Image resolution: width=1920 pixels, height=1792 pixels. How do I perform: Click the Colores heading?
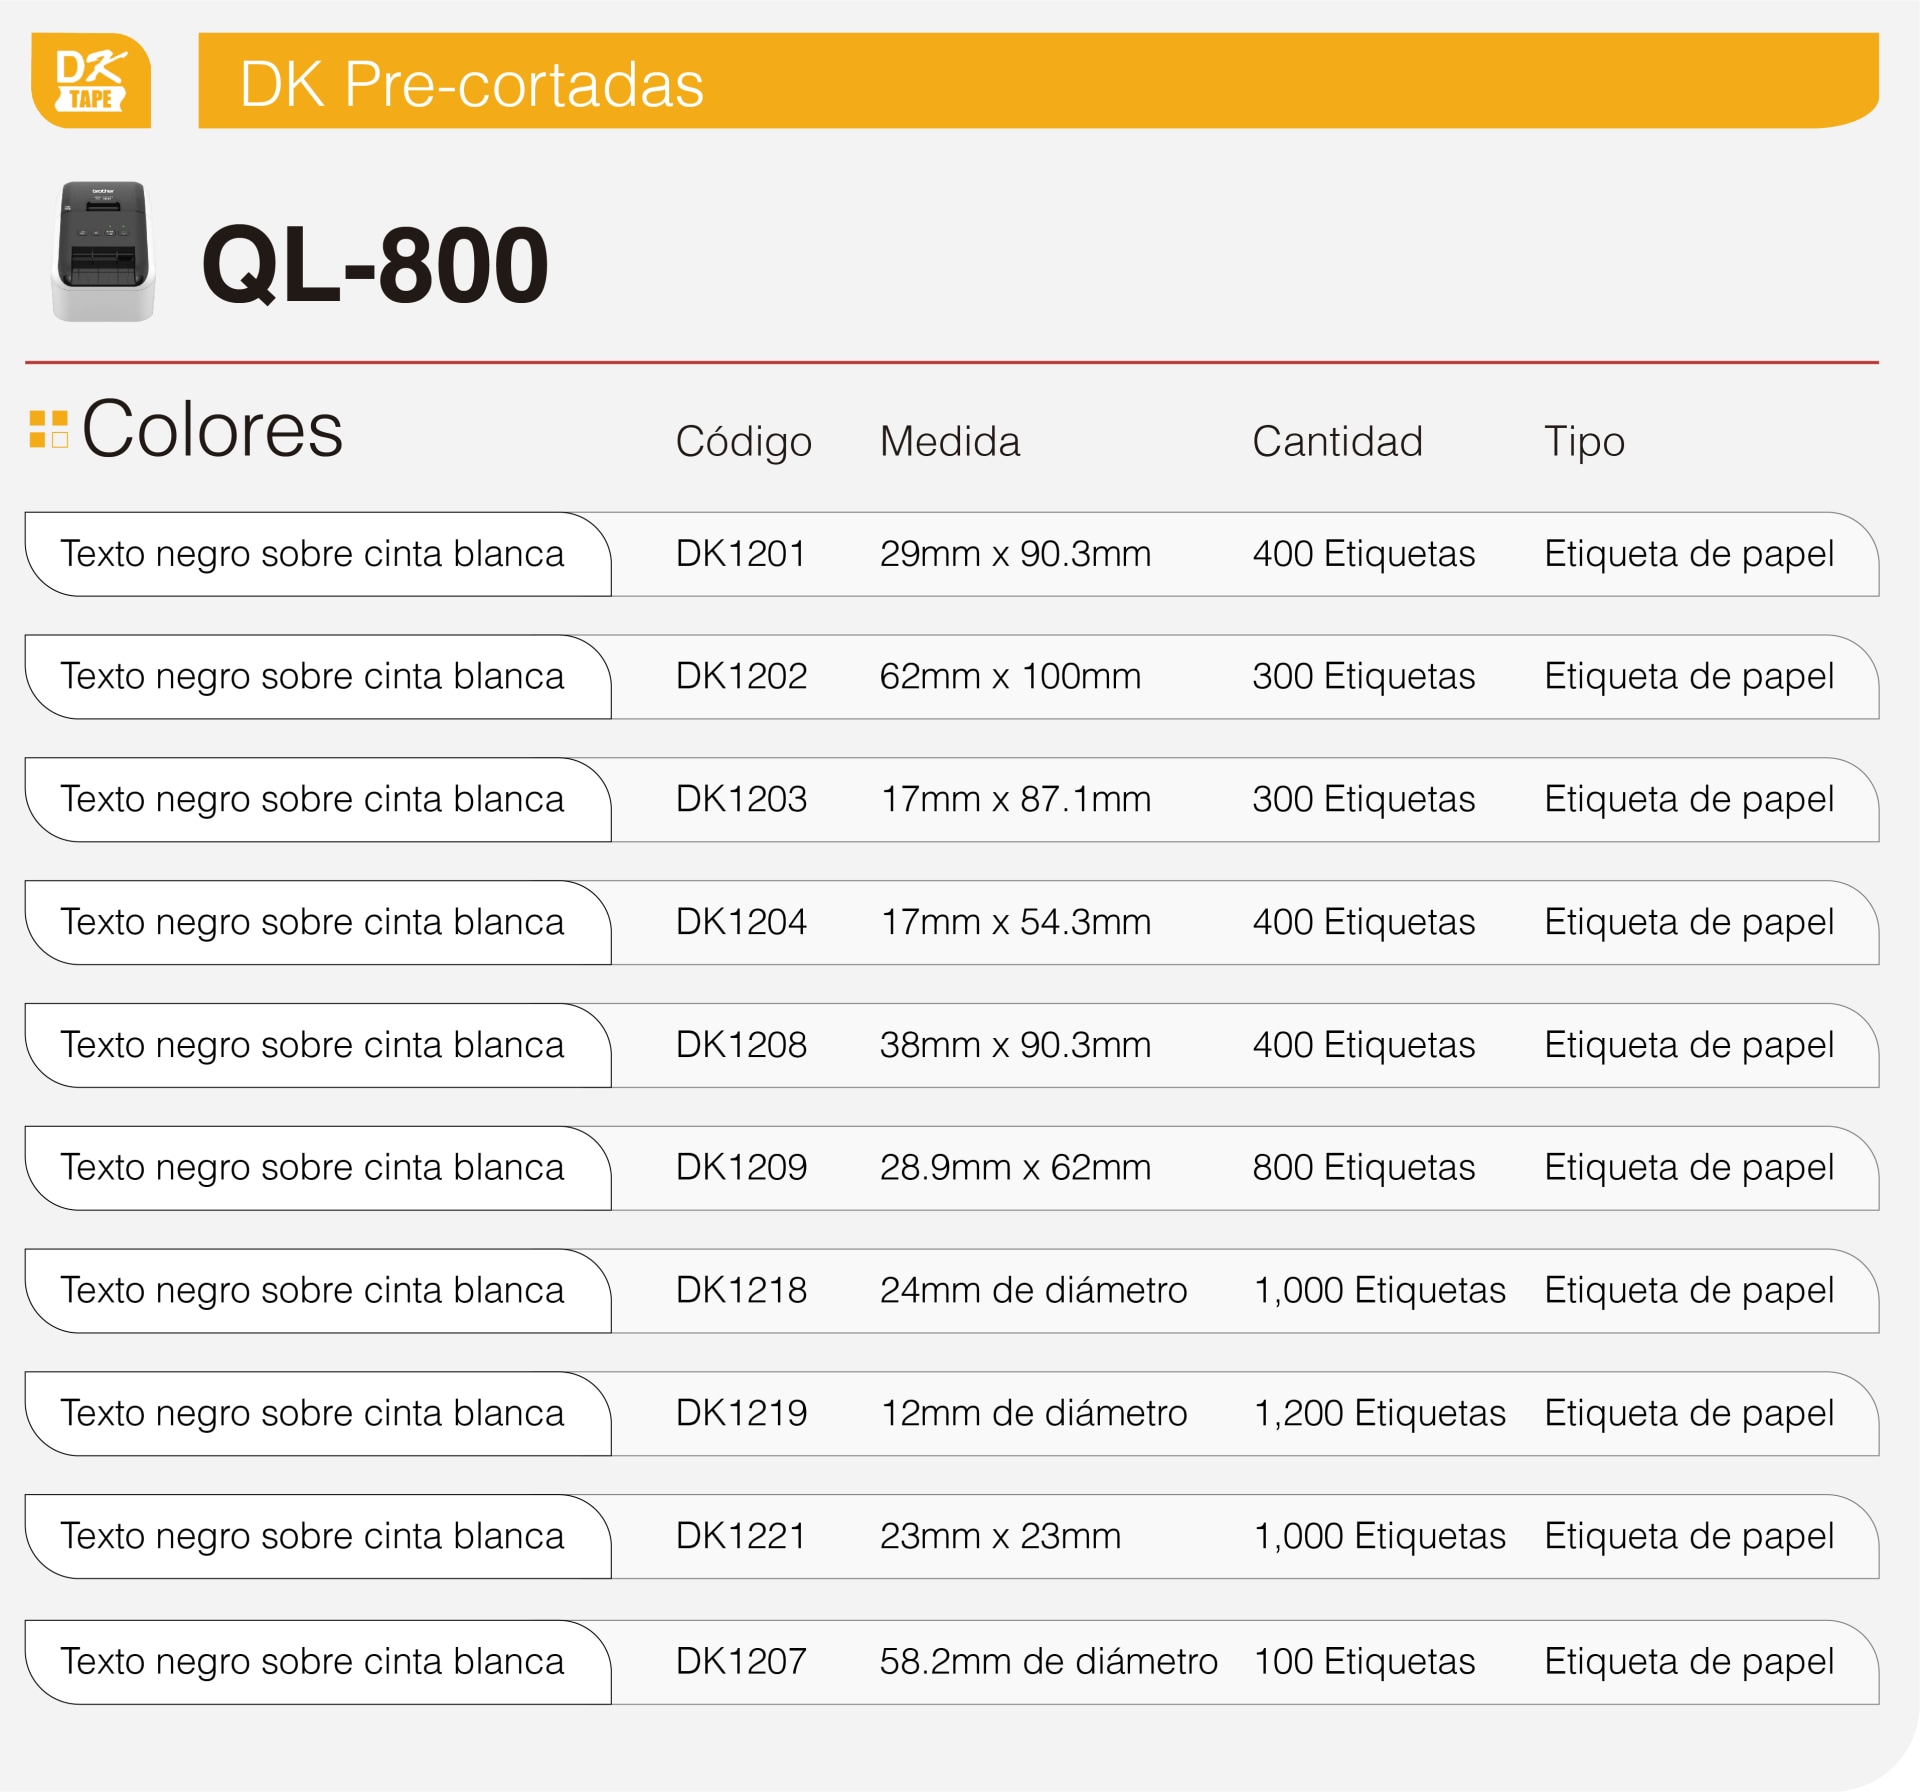pos(213,429)
